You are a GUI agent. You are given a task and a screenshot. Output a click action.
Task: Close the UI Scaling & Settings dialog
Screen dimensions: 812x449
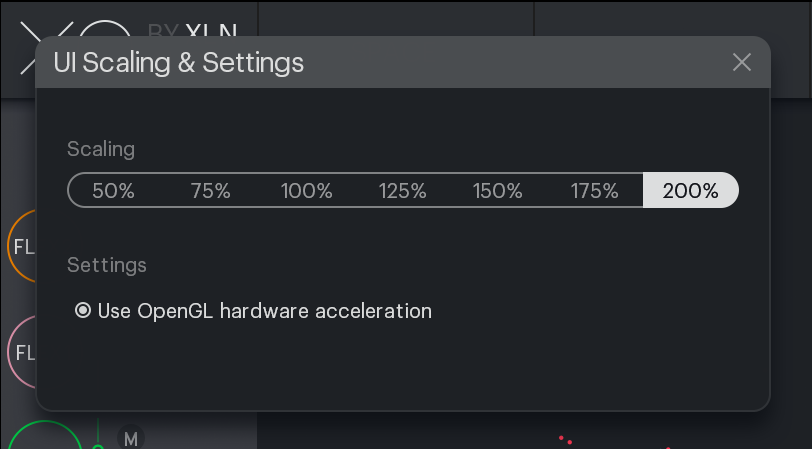point(742,62)
